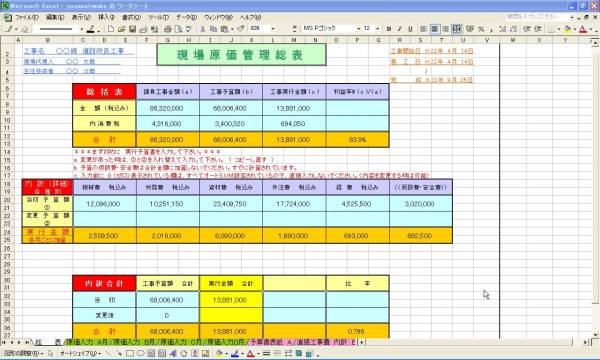Click the Print icon in toolbar
This screenshot has width=600, height=360.
[x=167, y=29]
